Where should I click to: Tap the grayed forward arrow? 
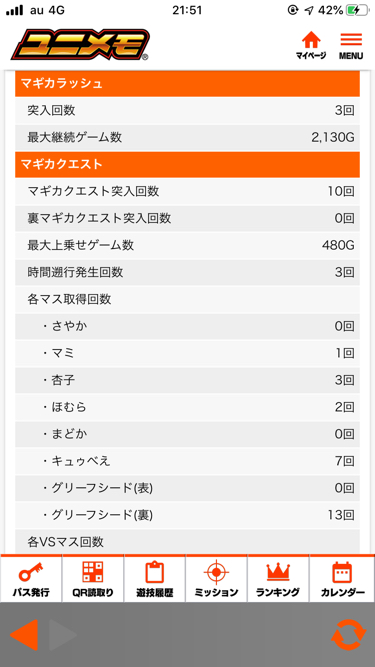click(x=63, y=635)
